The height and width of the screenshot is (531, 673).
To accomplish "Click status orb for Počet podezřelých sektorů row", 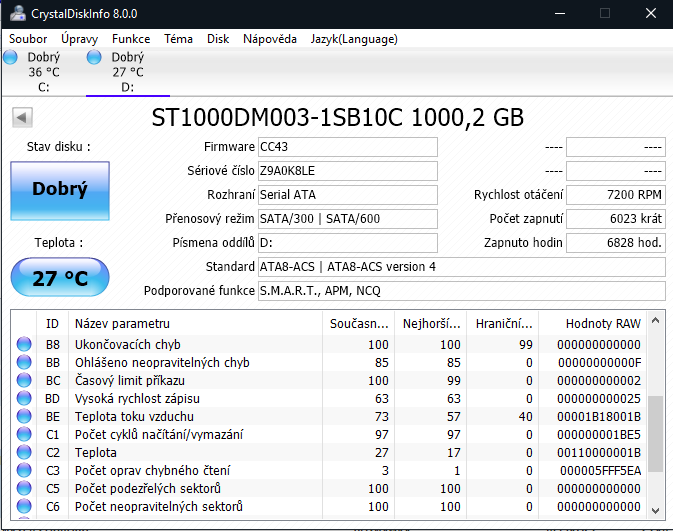I will (24, 489).
